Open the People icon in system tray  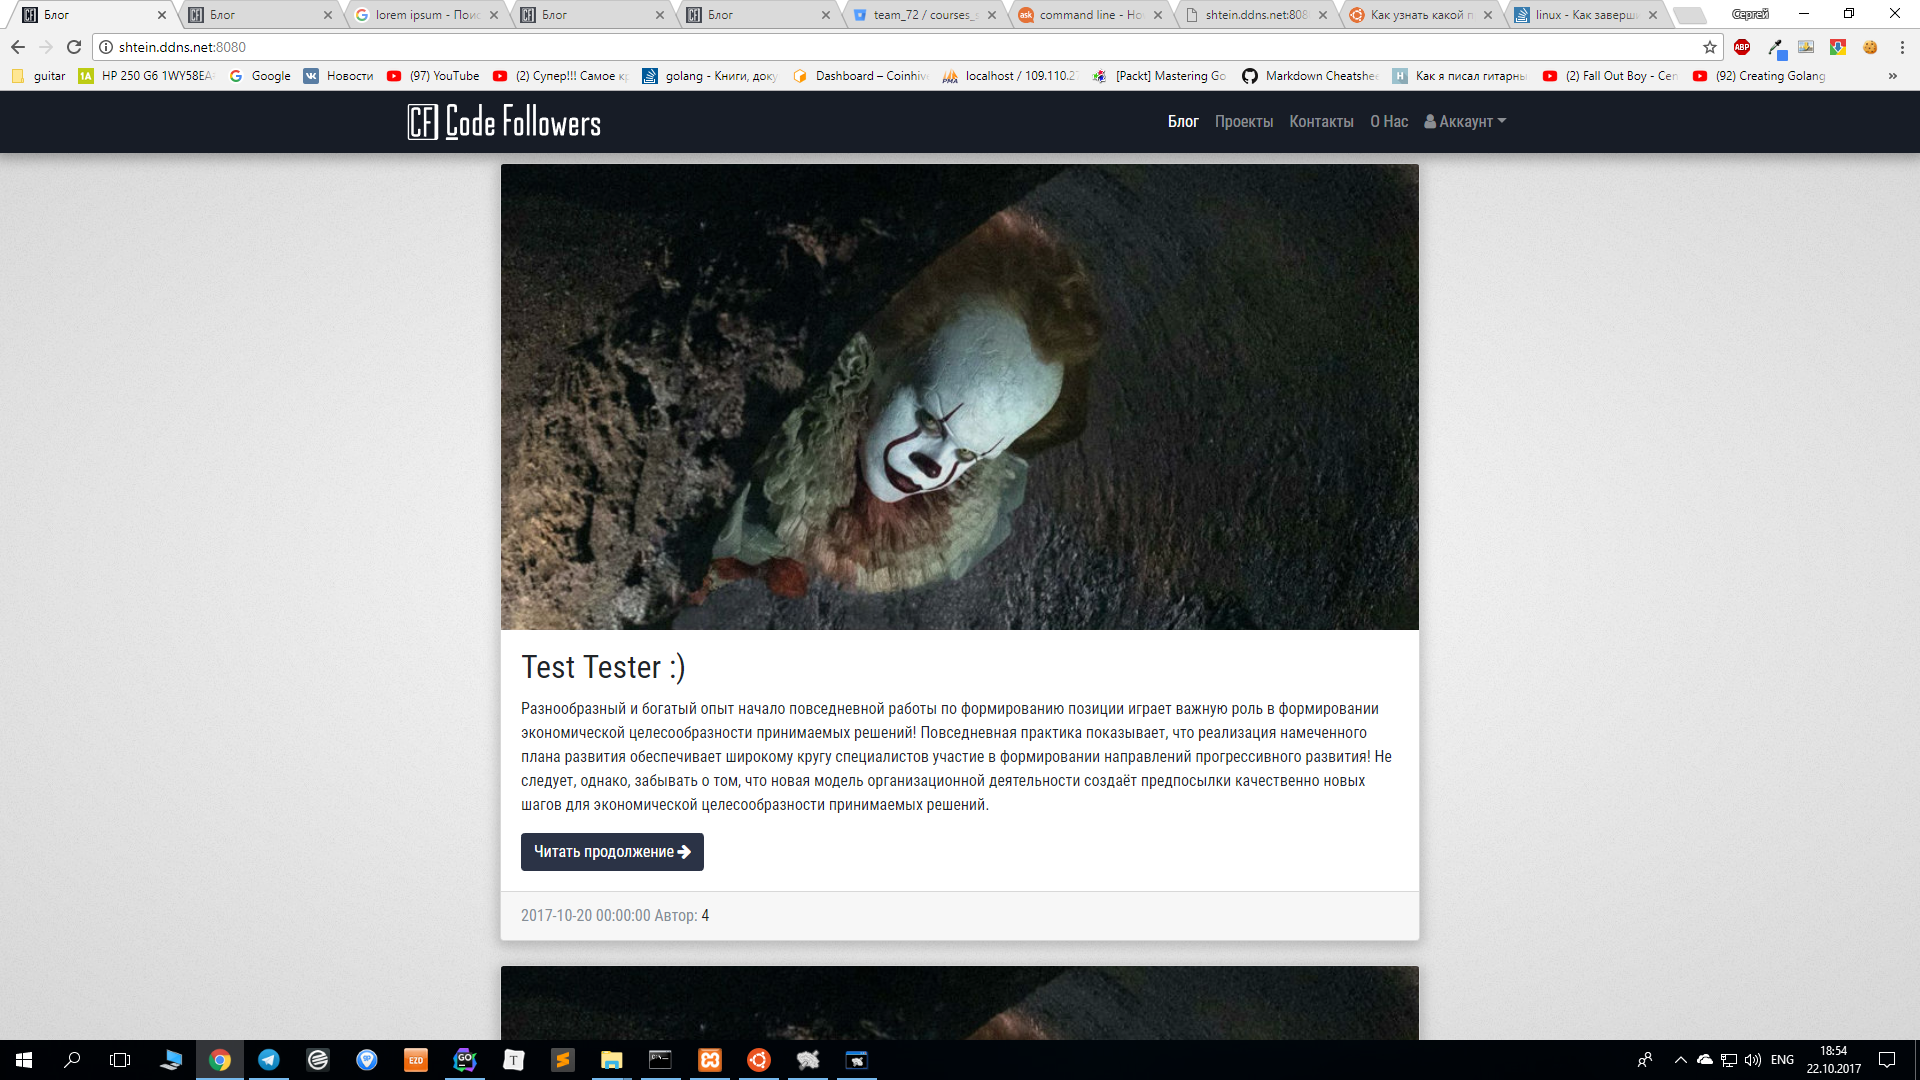click(x=1645, y=1060)
